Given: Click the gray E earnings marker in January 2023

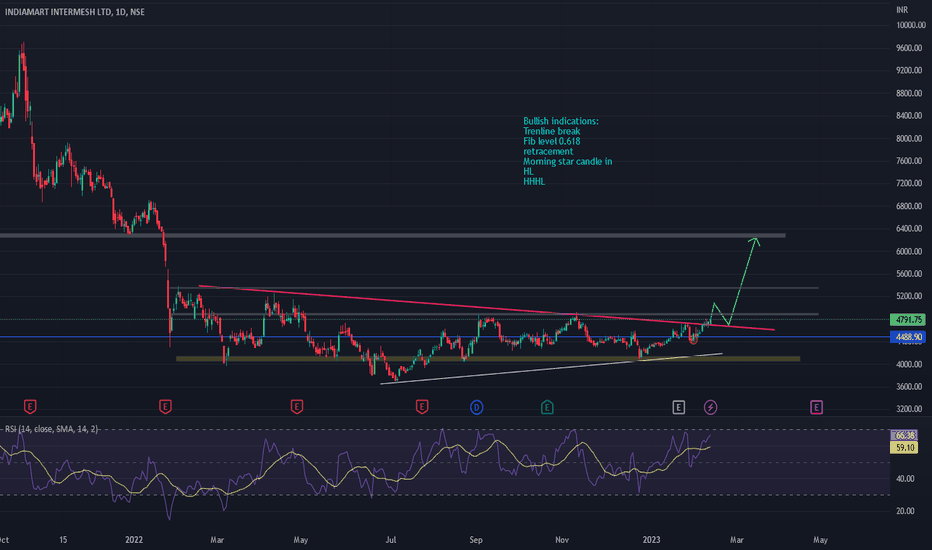Looking at the screenshot, I should coord(678,407).
